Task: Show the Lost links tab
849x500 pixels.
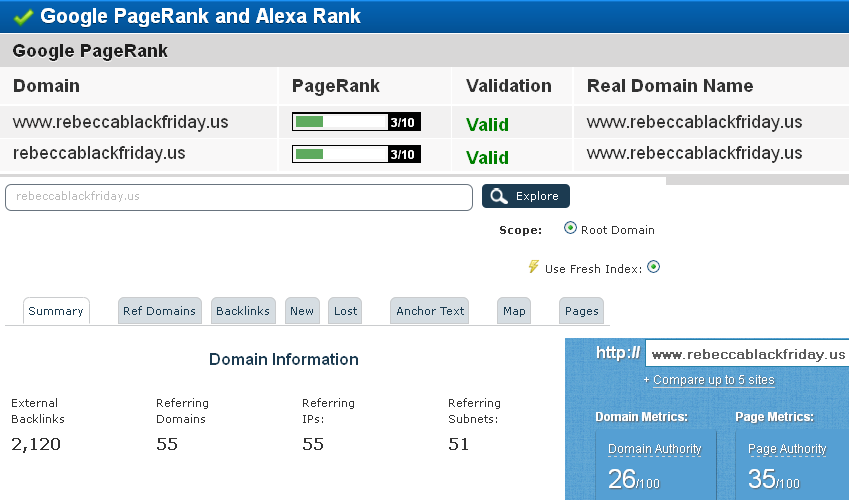Action: [345, 311]
